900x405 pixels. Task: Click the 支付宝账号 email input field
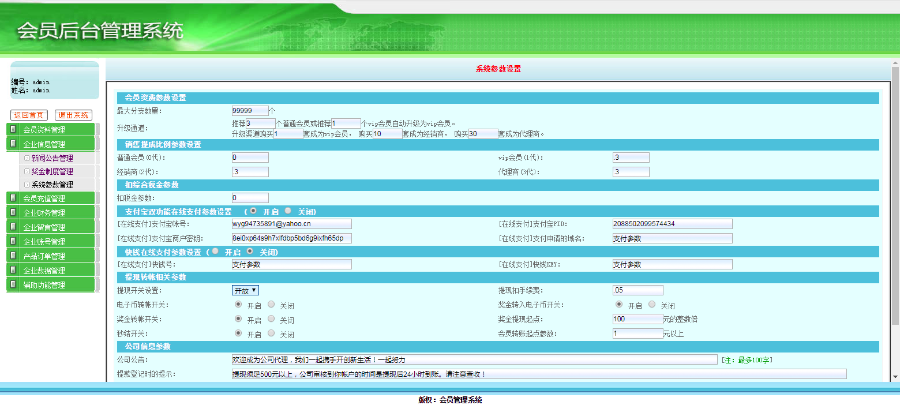pyautogui.click(x=291, y=224)
